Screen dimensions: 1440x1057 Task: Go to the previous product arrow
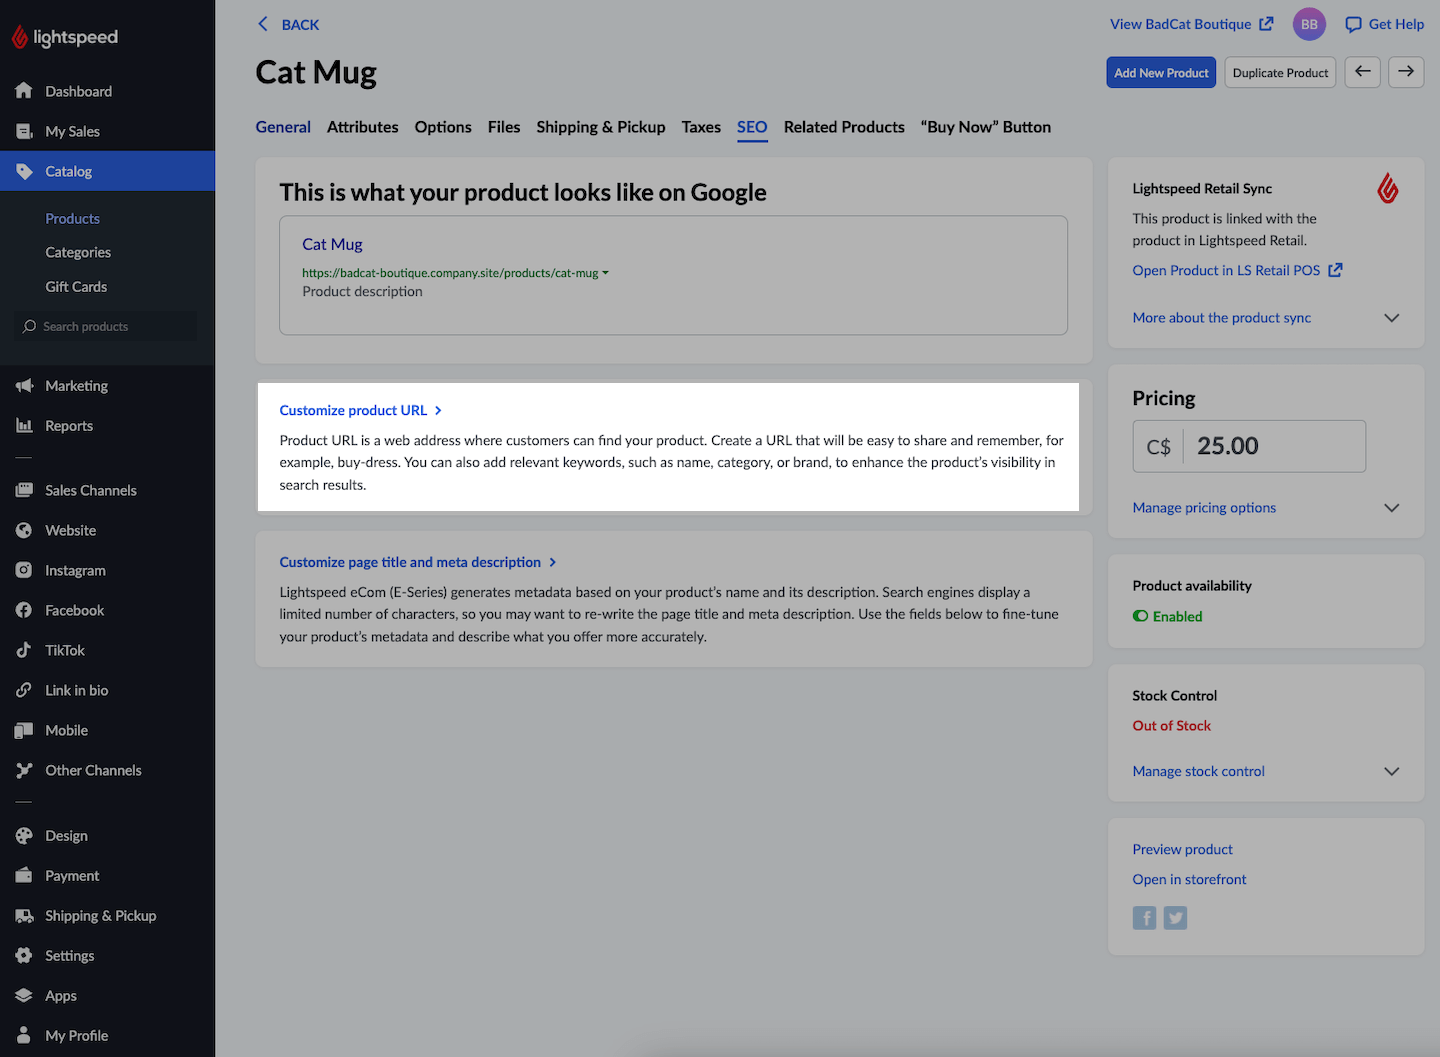1362,72
